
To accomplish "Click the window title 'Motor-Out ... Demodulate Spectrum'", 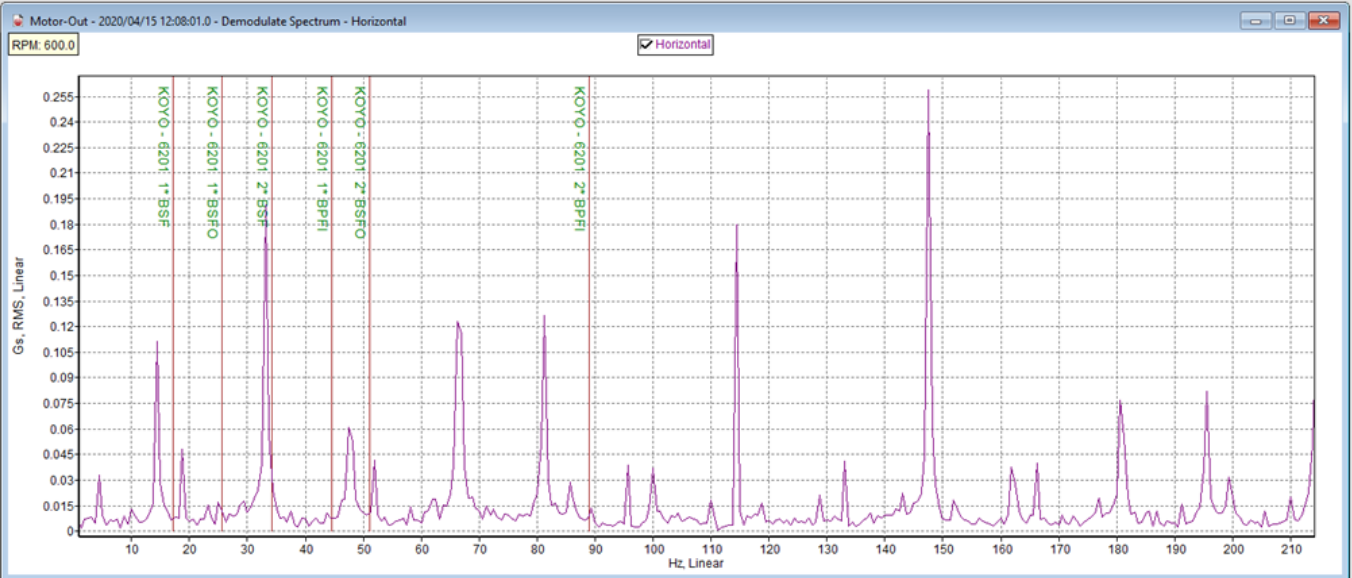I will pos(218,21).
